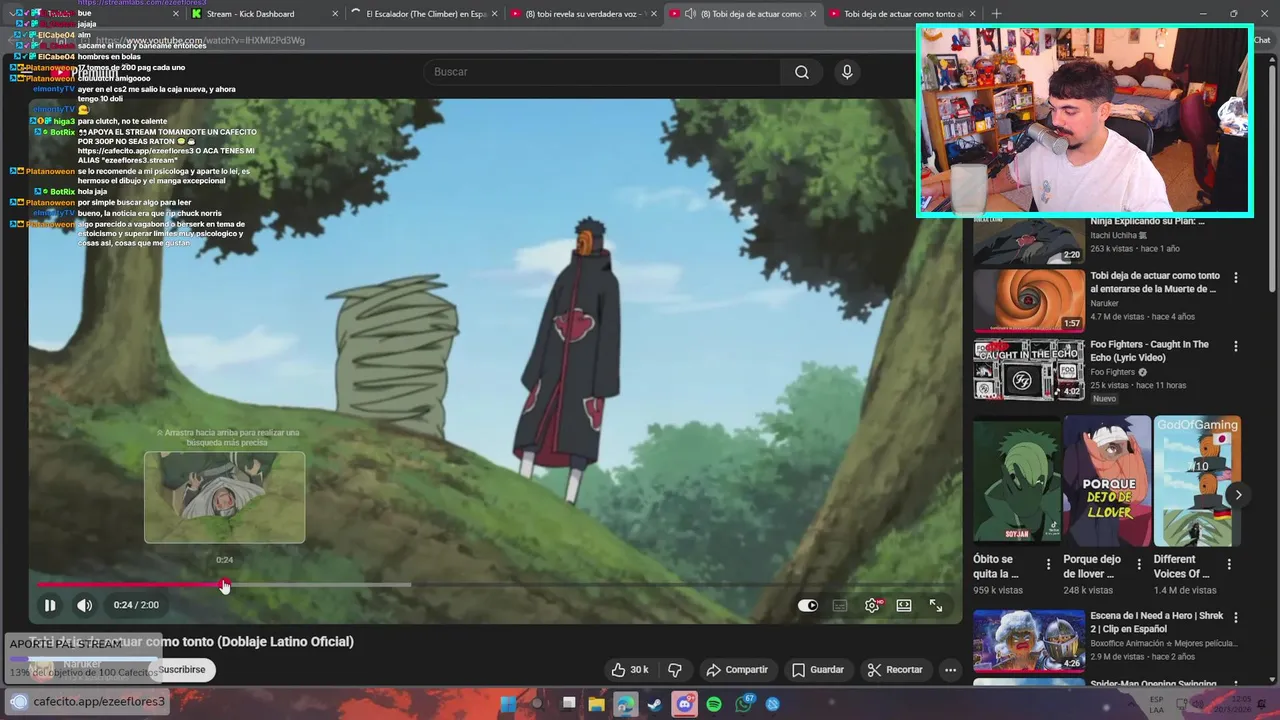Toggle the autoplay switch in player
Viewport: 1280px width, 720px height.
(807, 605)
